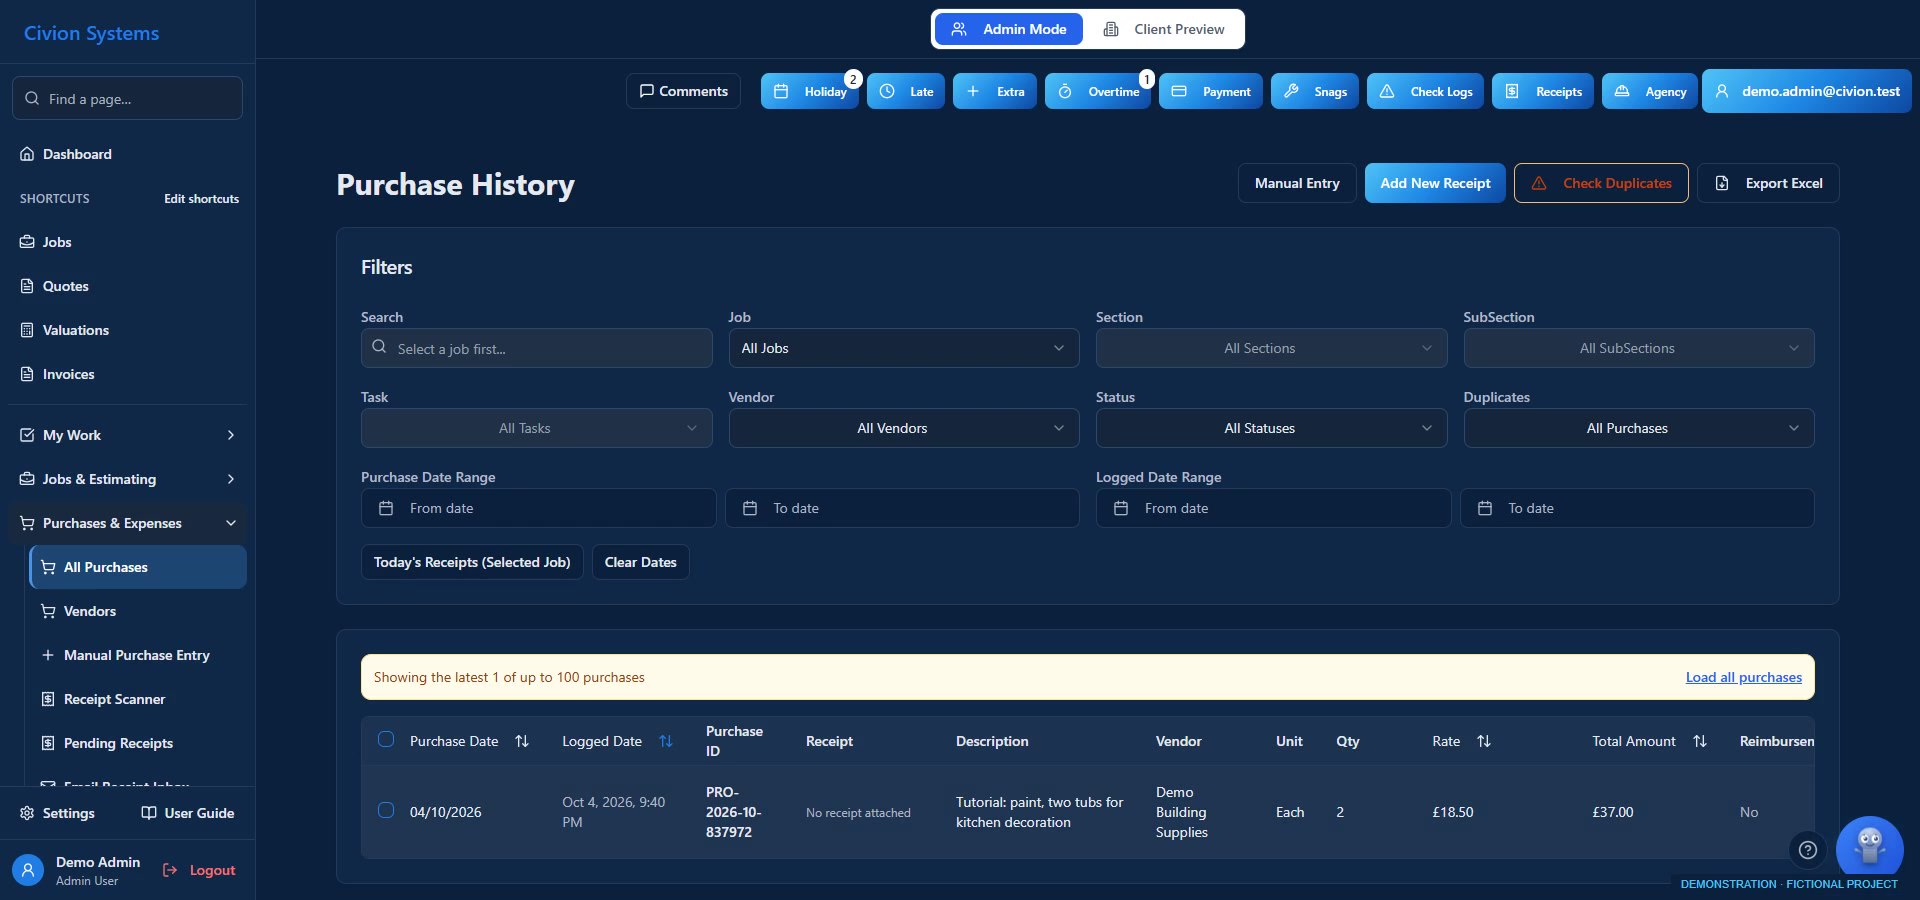Viewport: 1920px width, 900px height.
Task: Open the demo.admin@civion.test user menu
Action: coord(1807,91)
